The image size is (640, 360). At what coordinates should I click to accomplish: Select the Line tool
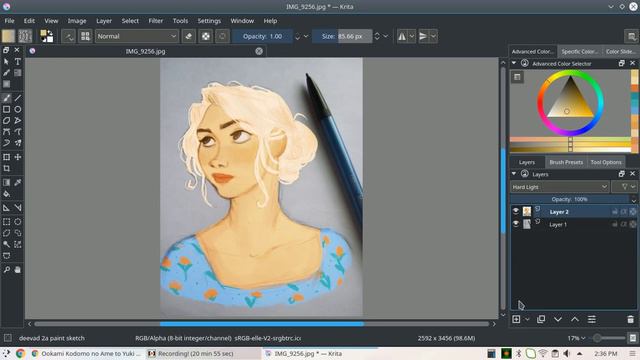pos(18,98)
